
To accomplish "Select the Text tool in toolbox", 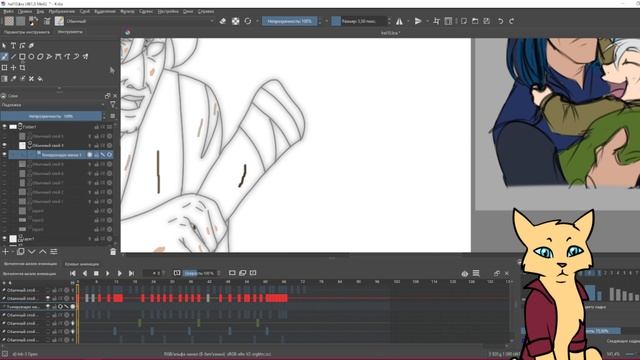I will 13,46.
